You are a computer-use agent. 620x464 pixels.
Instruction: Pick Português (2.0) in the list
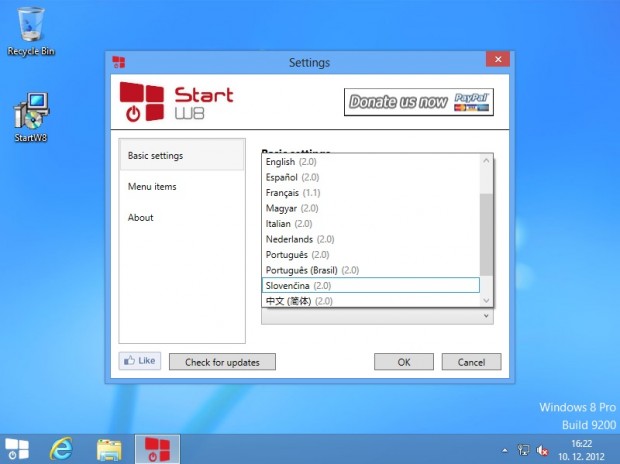point(371,254)
